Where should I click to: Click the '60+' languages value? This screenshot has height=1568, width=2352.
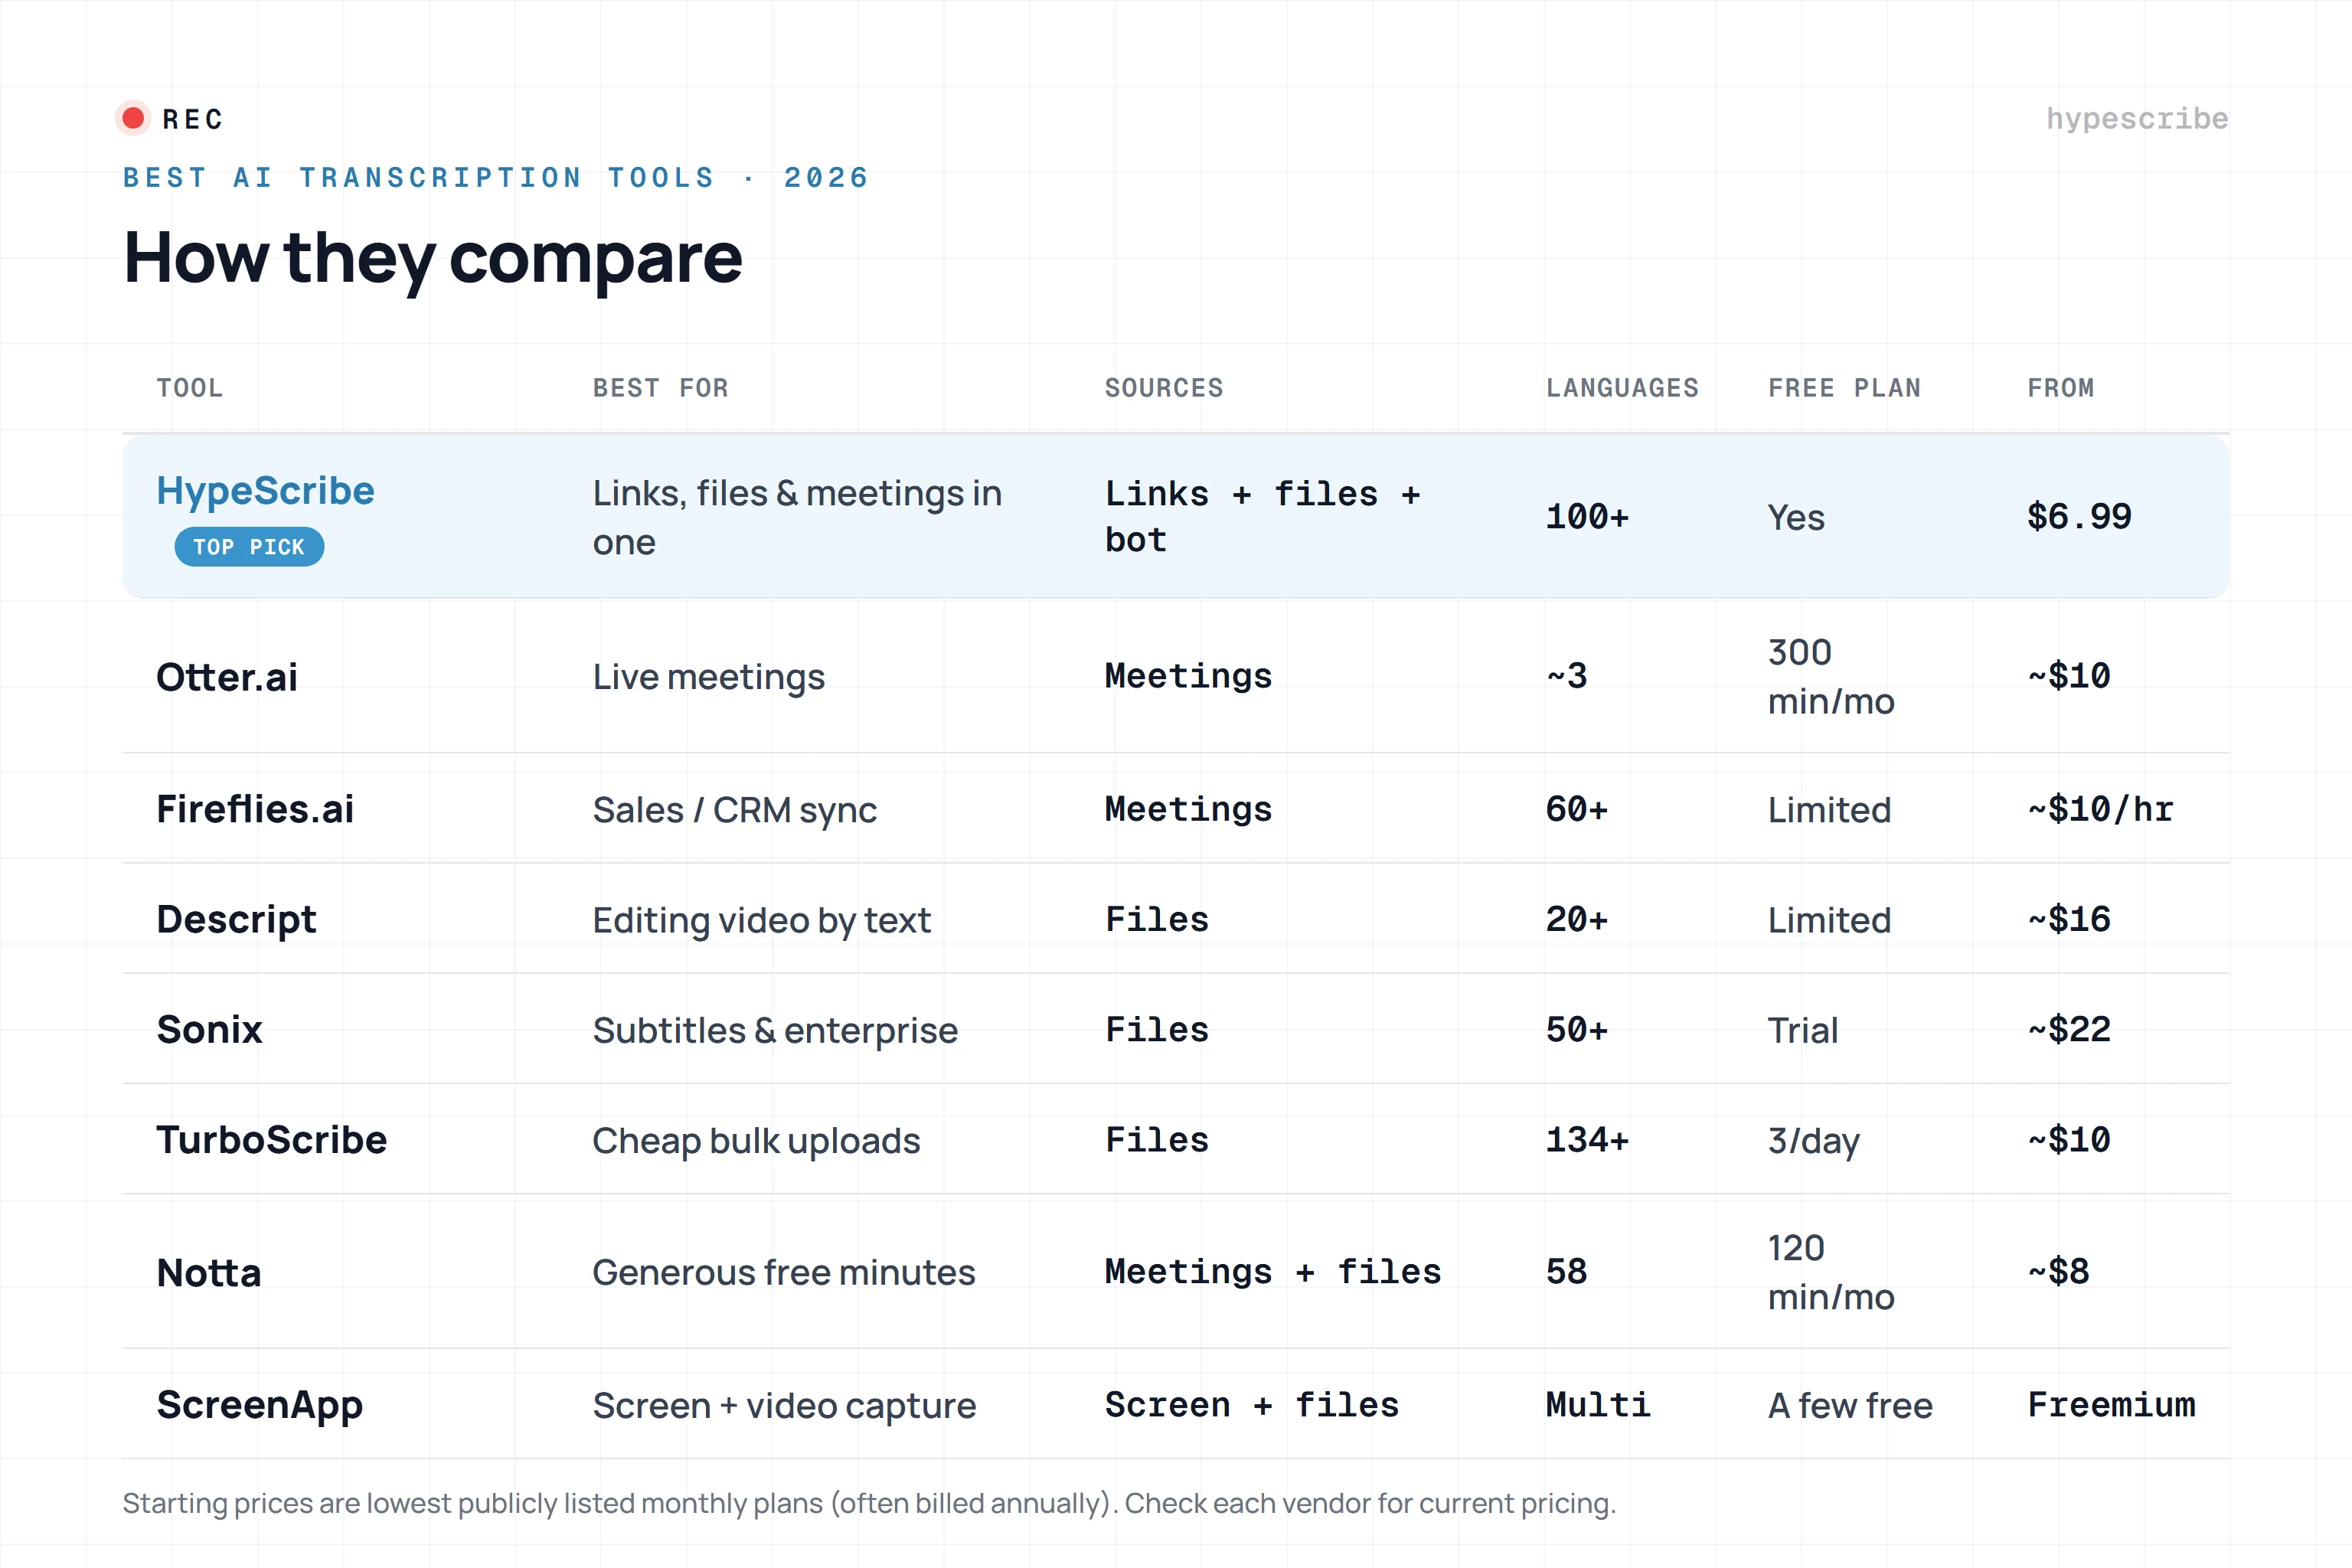(1577, 809)
